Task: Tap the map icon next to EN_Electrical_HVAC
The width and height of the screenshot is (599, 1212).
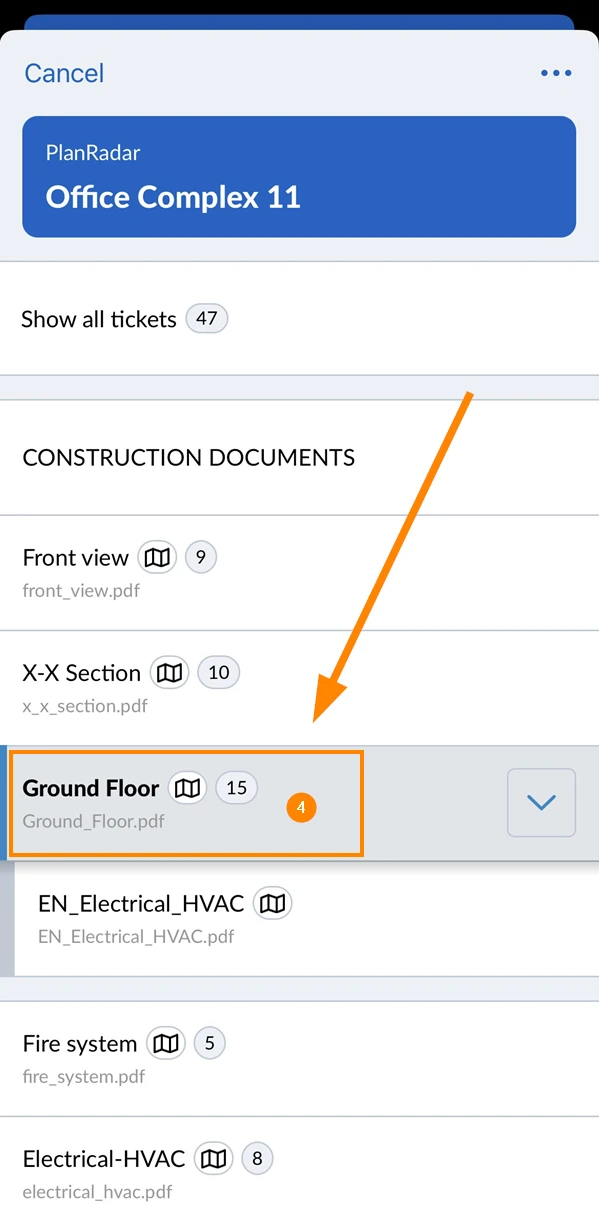Action: [273, 904]
